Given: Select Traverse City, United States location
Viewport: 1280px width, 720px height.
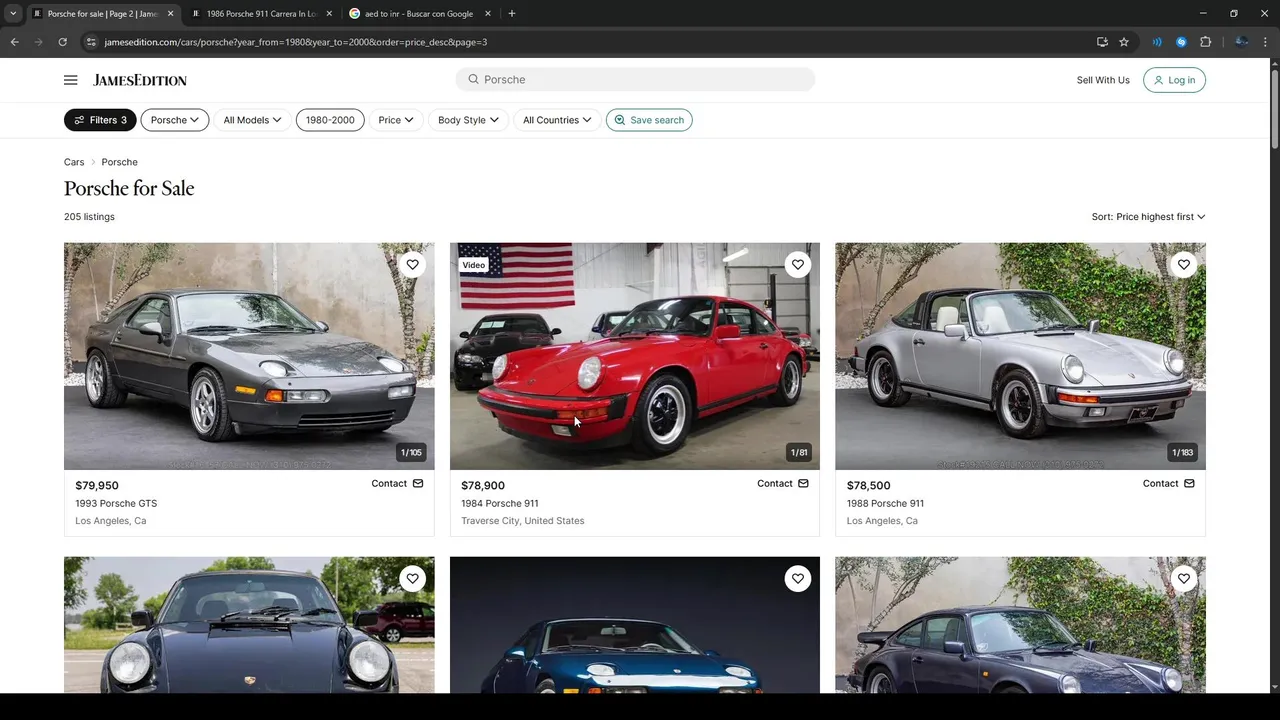Looking at the screenshot, I should (x=523, y=521).
